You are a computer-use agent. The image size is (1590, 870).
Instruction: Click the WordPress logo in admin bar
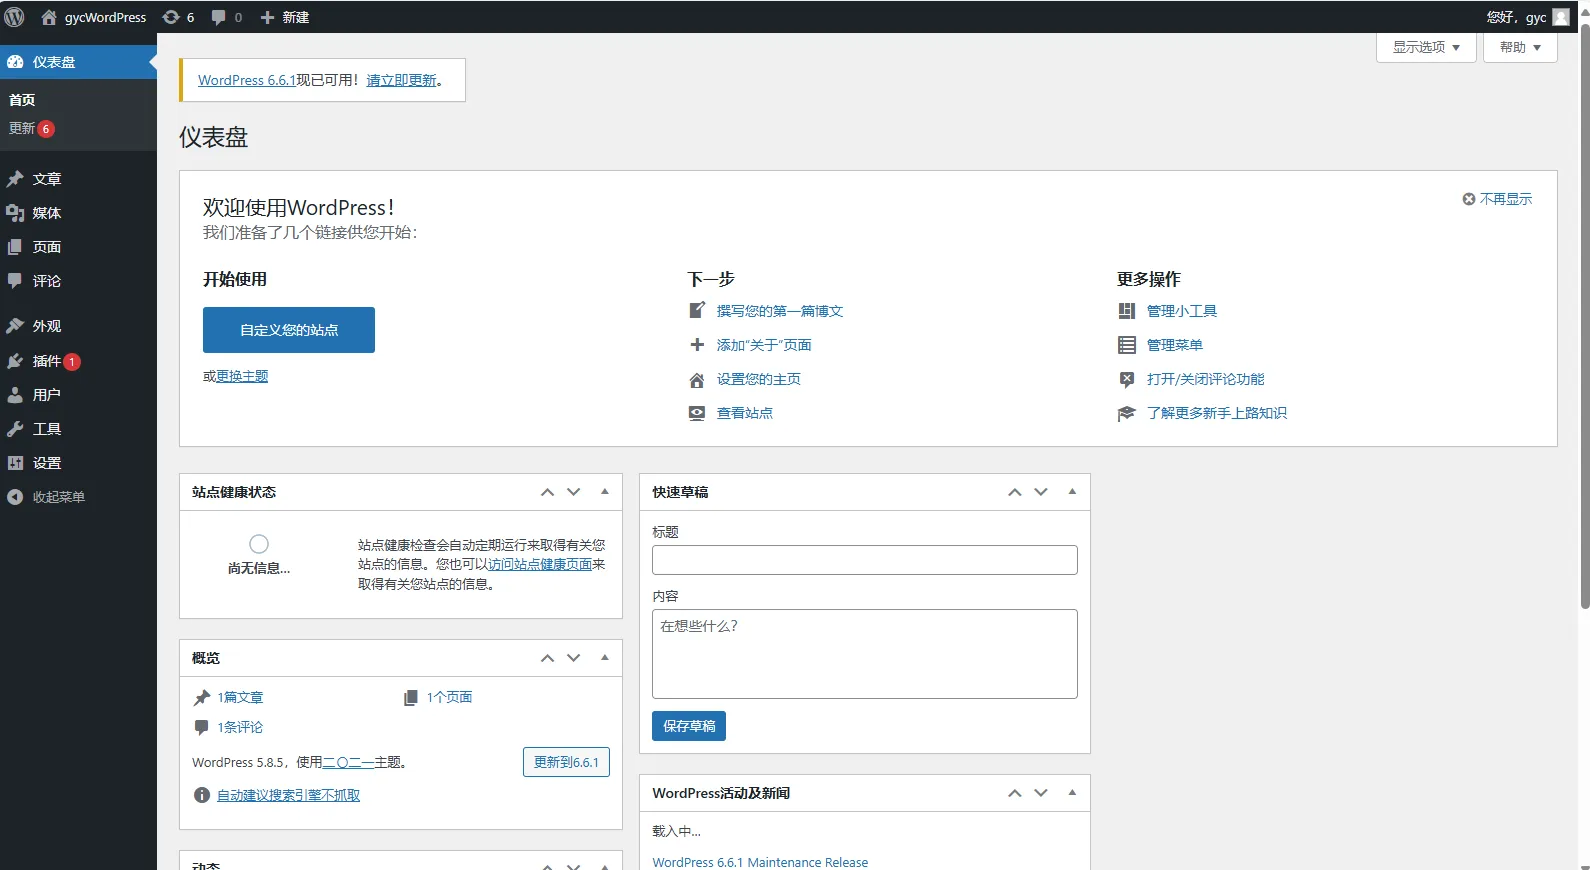[x=14, y=17]
